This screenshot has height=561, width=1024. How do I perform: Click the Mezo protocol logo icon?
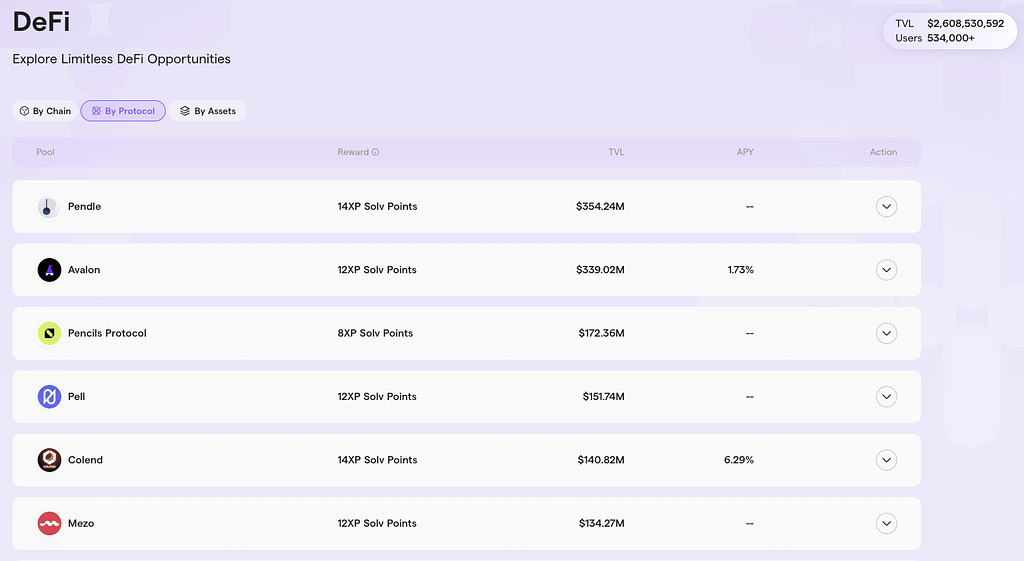(49, 523)
